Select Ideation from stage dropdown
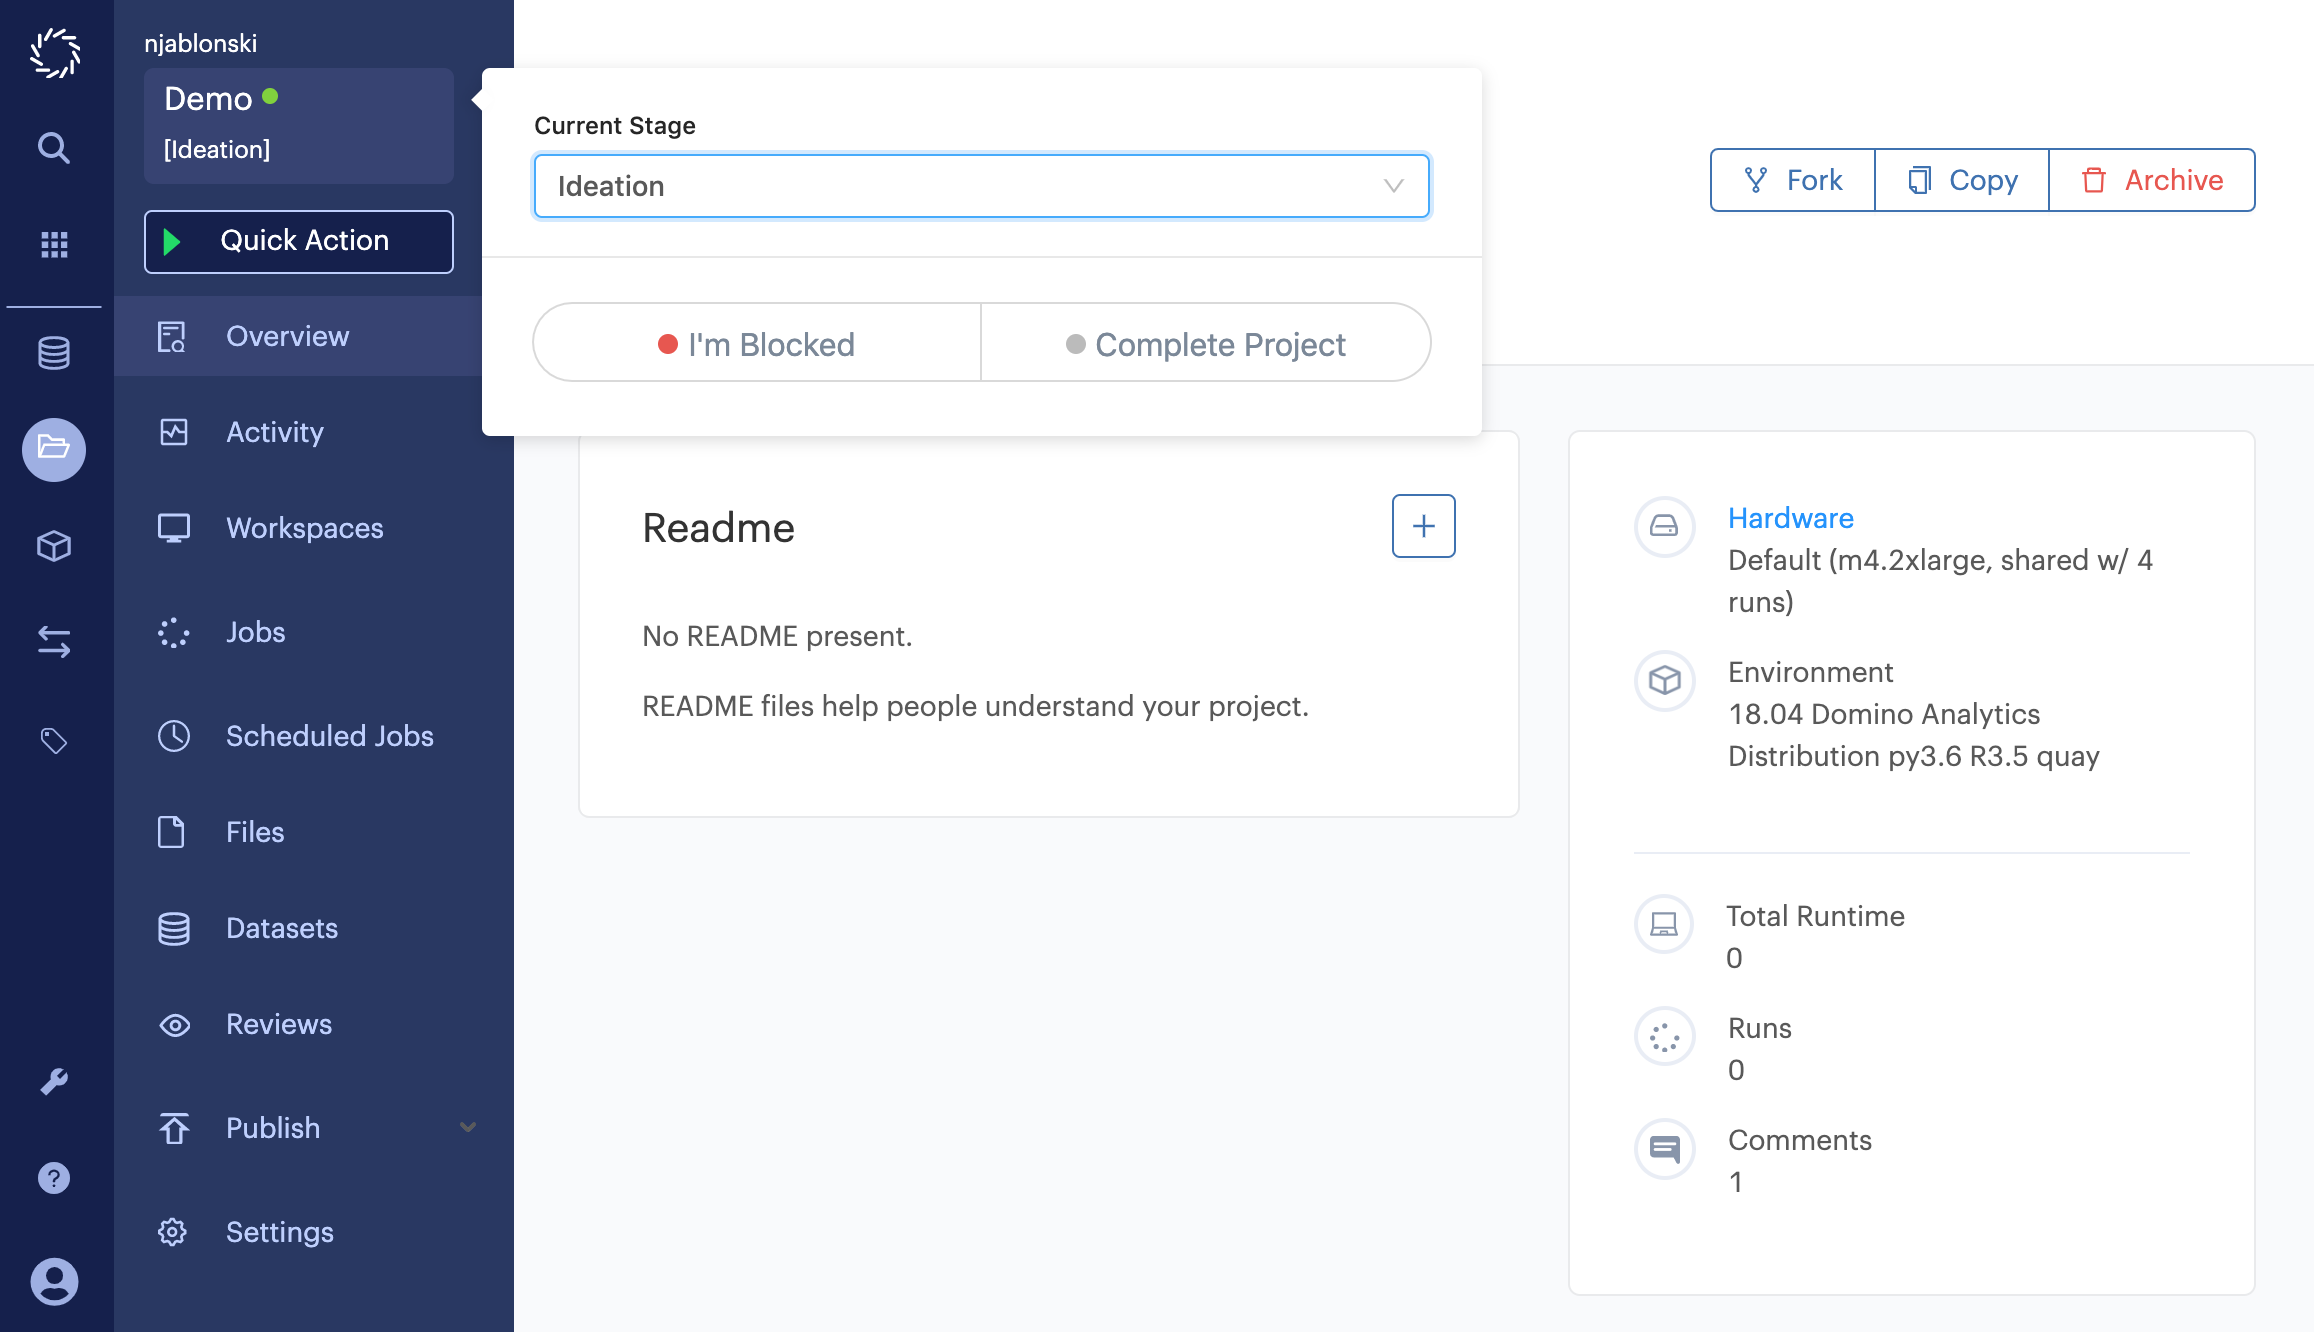2314x1332 pixels. click(x=981, y=184)
